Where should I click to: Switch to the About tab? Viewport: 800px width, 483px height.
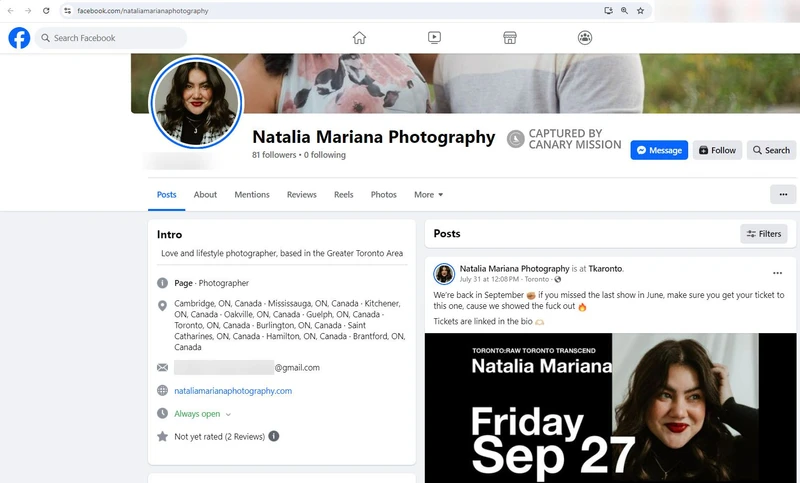click(205, 194)
